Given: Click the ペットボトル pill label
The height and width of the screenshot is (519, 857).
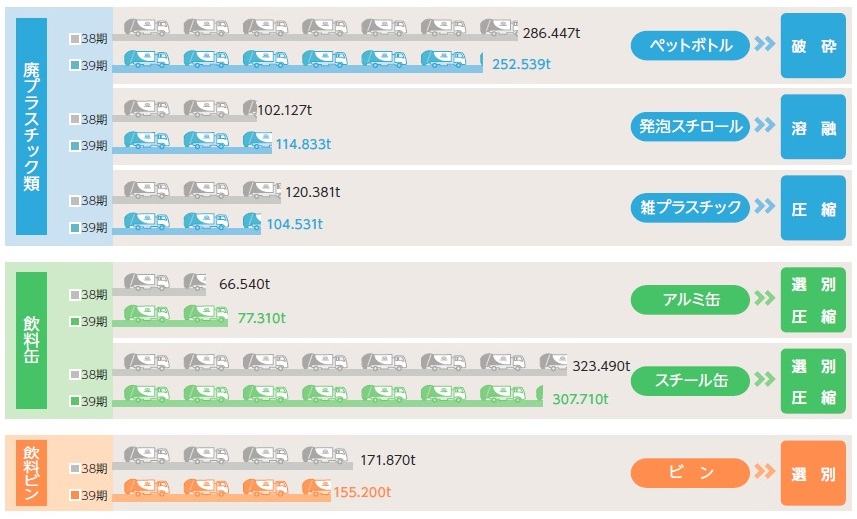Looking at the screenshot, I should coord(690,45).
